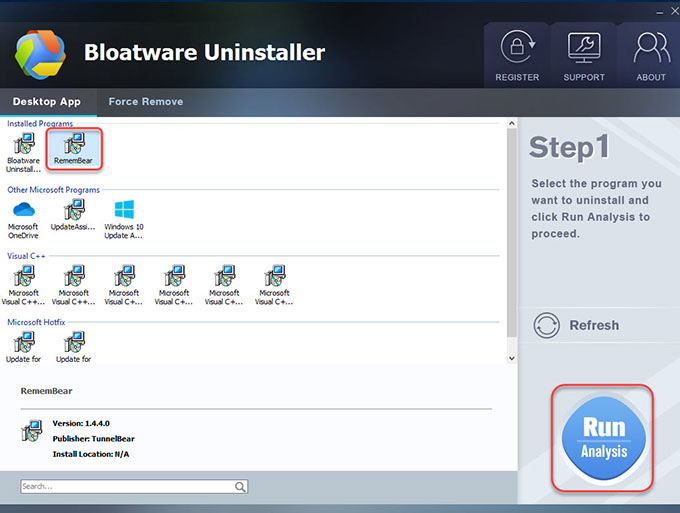This screenshot has width=680, height=513.
Task: Minimize the Bloatware Uninstaller window
Action: [660, 13]
